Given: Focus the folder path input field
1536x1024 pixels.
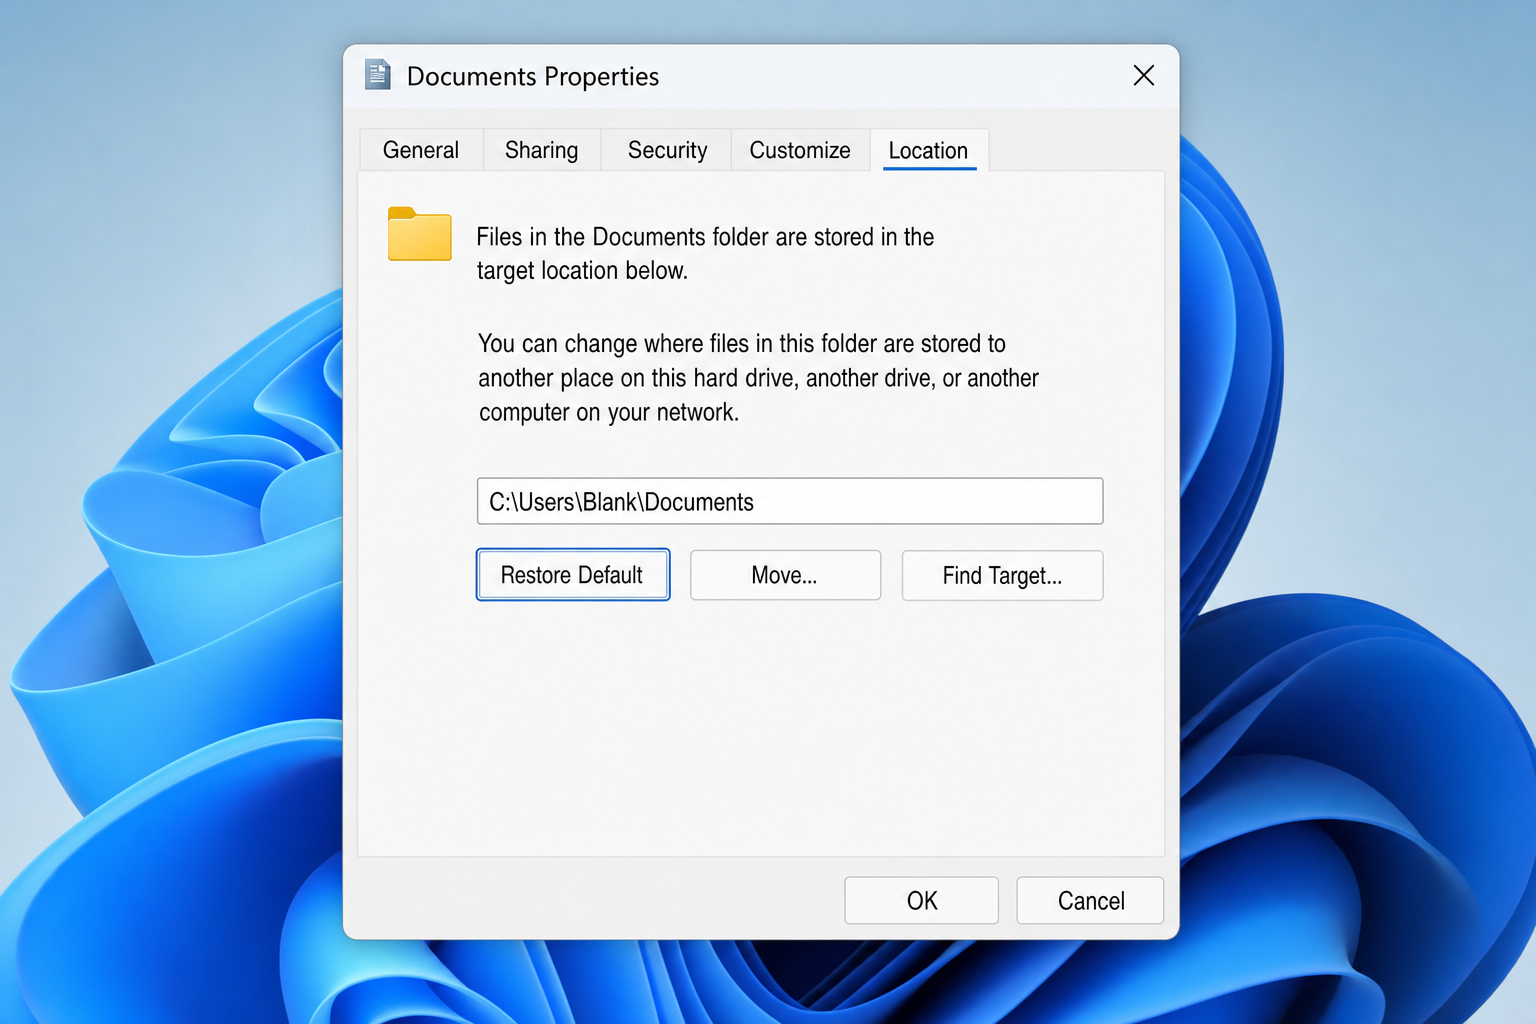Looking at the screenshot, I should click(790, 501).
